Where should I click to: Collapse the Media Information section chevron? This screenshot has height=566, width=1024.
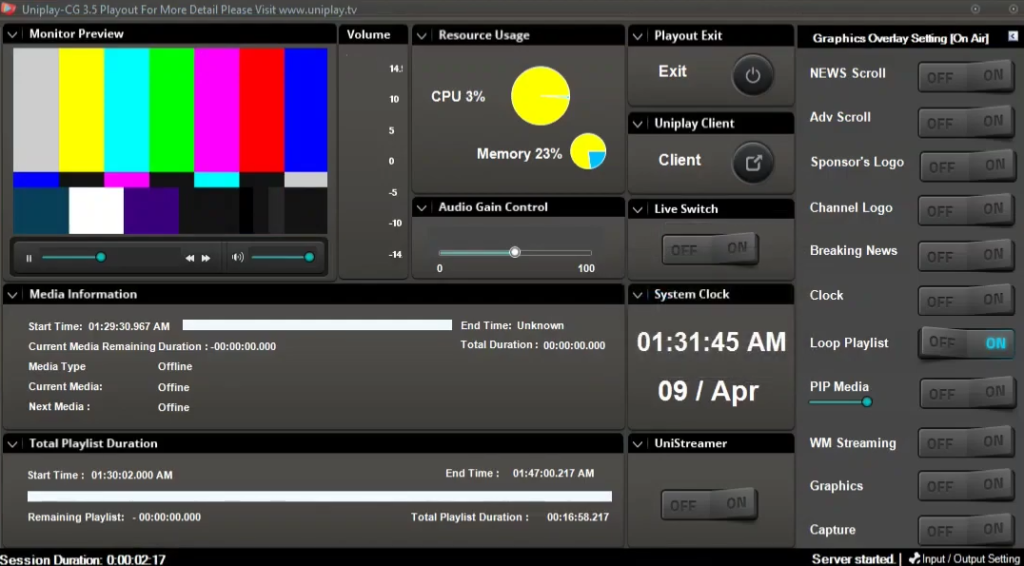[x=13, y=295]
